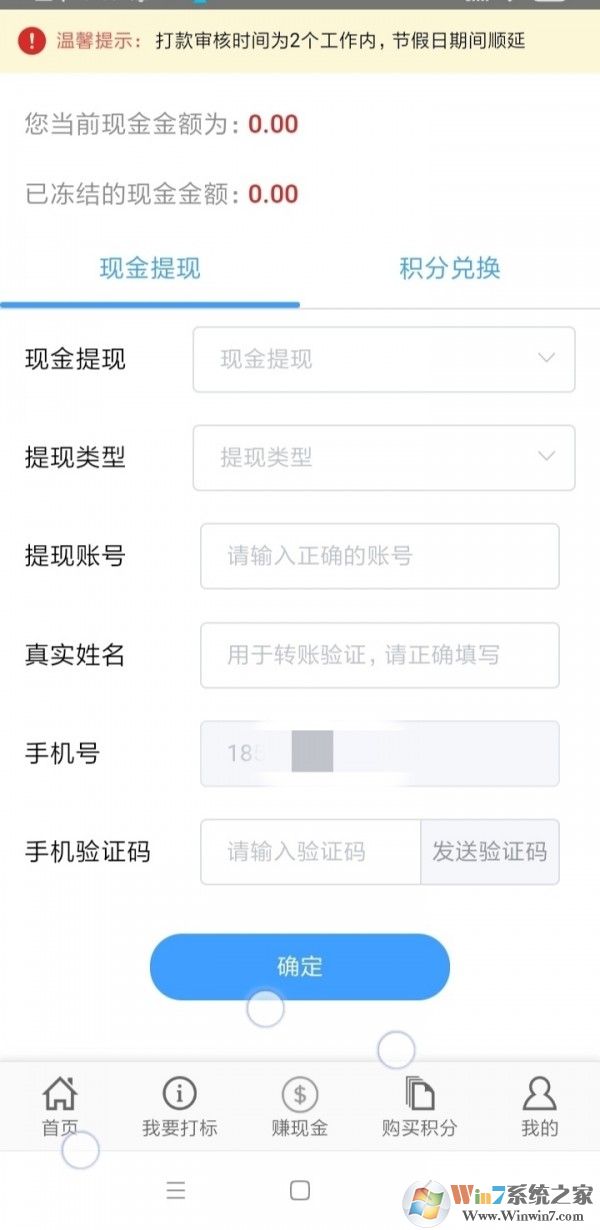
Task: Click 发送验证码 to send verification code
Action: pos(490,852)
